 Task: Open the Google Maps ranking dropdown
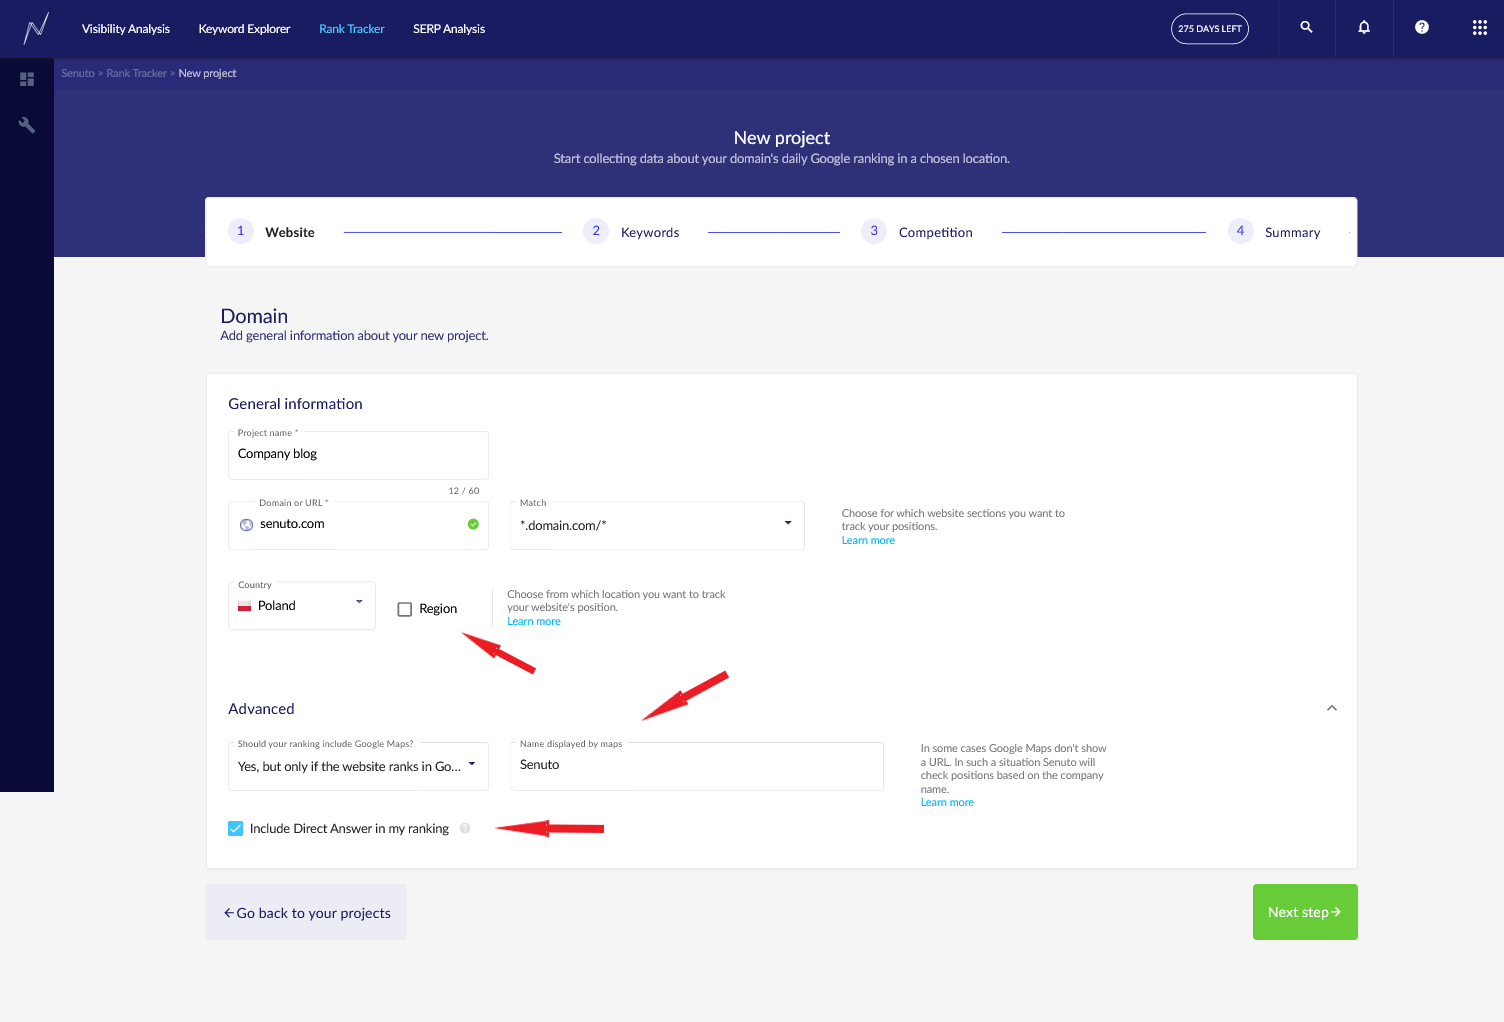[x=357, y=766]
